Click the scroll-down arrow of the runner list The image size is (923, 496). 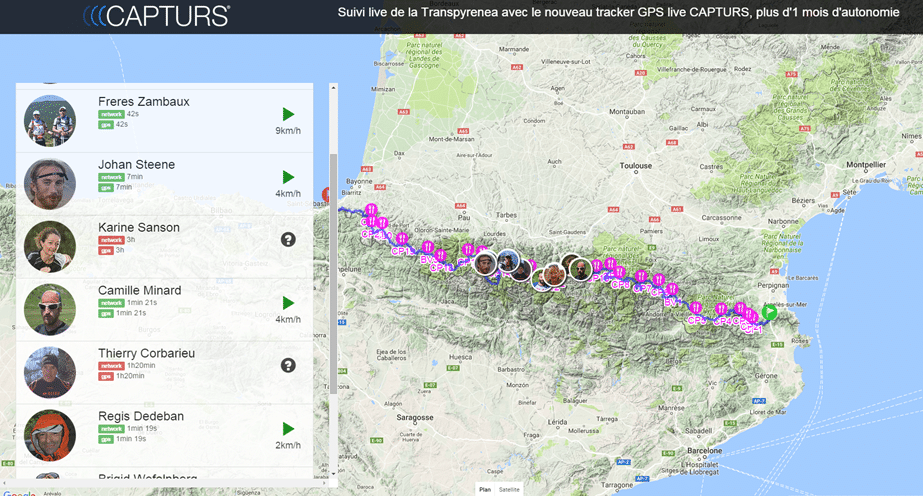[333, 473]
